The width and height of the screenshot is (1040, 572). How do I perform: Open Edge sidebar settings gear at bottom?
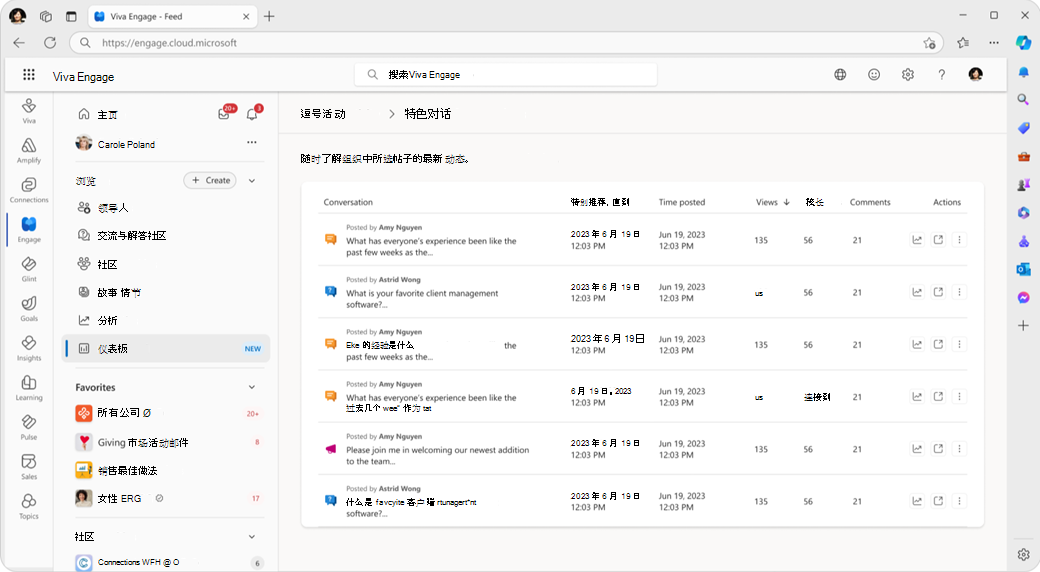point(1023,554)
